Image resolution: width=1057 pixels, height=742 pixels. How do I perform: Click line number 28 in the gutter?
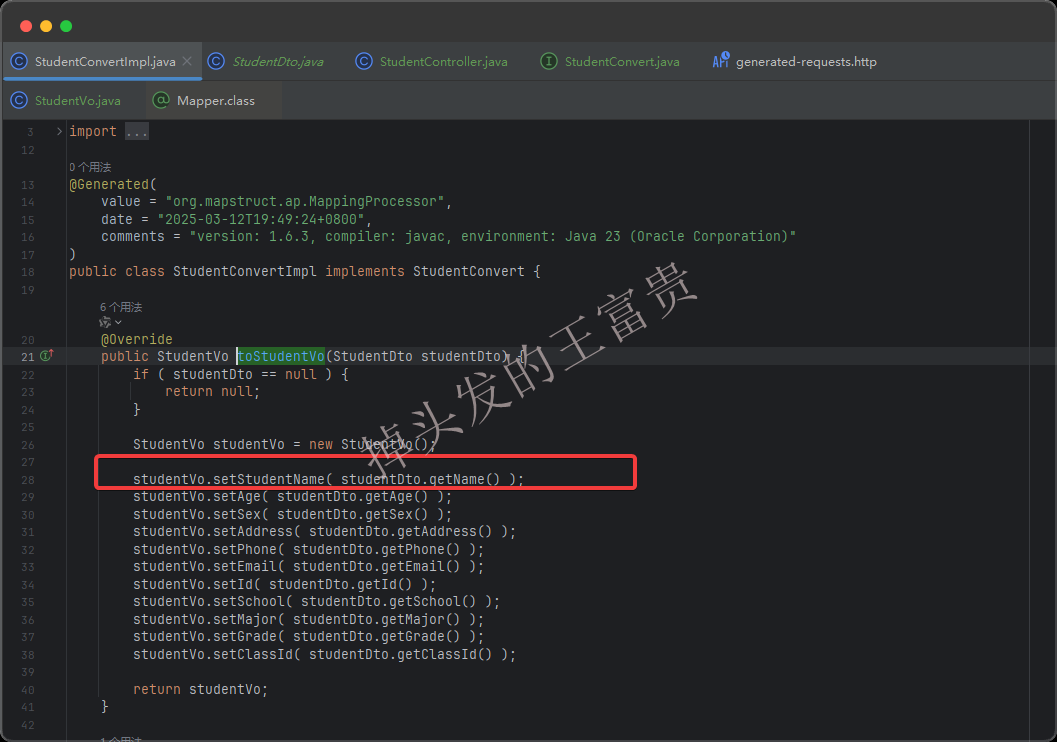click(28, 480)
